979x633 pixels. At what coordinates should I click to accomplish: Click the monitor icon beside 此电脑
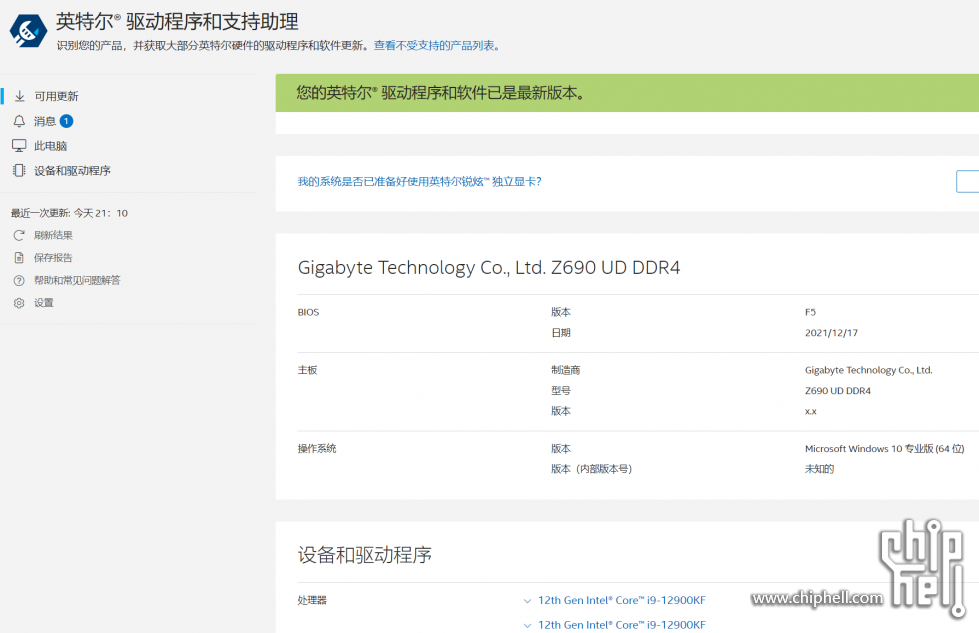19,145
